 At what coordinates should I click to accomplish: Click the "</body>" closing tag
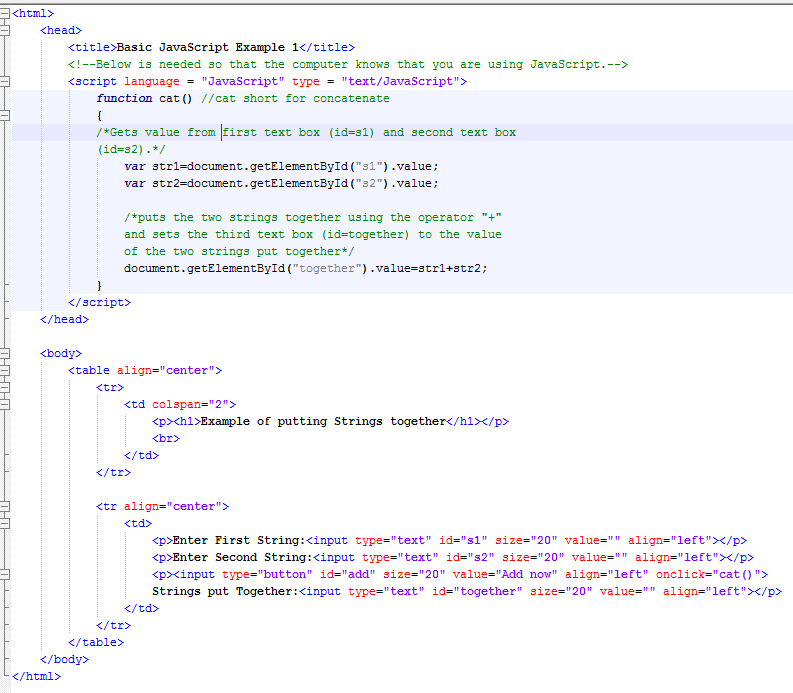coord(65,660)
